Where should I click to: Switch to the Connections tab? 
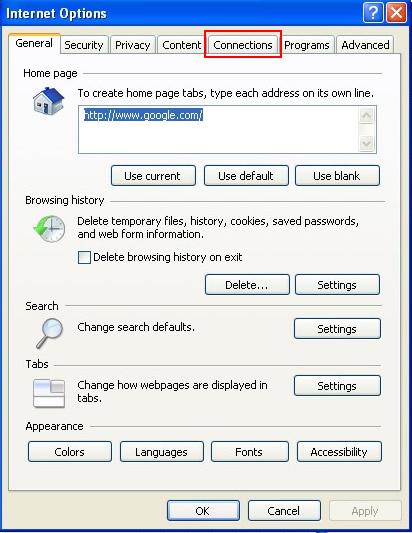tap(243, 45)
